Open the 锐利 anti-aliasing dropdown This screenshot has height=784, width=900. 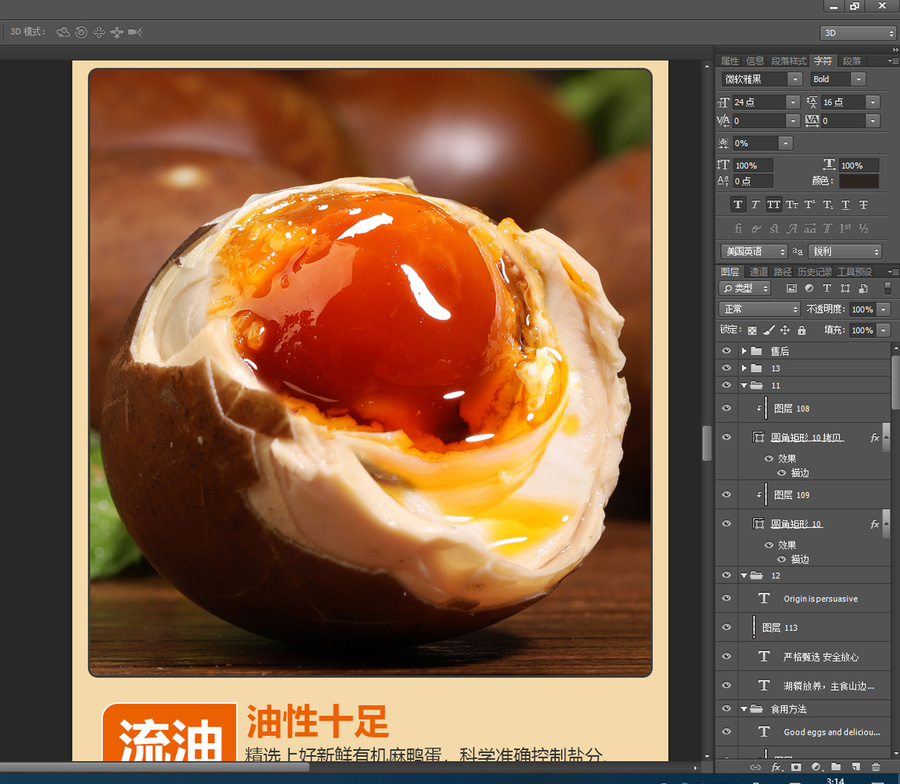tap(844, 251)
